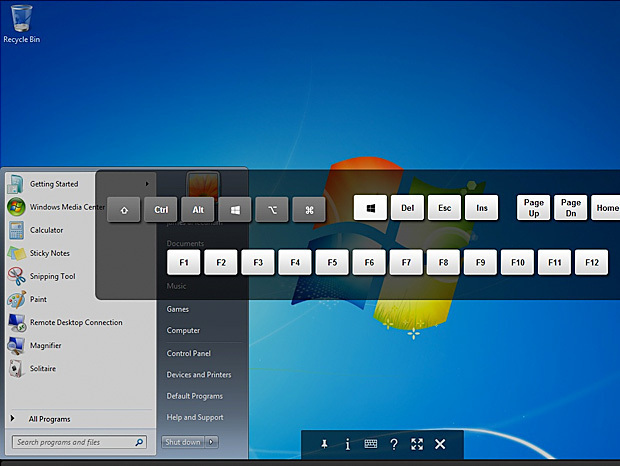Screen dimensions: 620x466
Task: Enter full screen with the expand arrows icon
Action: (x=417, y=444)
